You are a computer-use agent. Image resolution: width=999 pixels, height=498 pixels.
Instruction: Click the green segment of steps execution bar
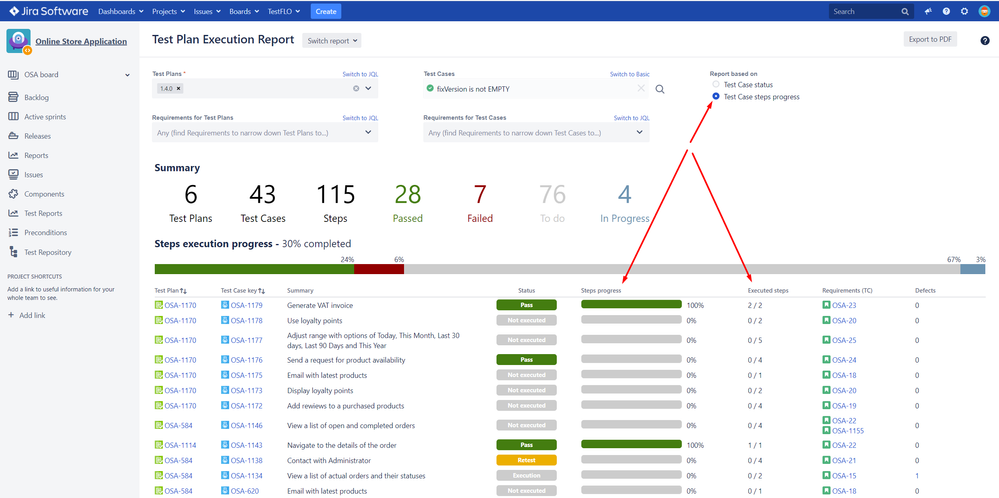click(254, 269)
